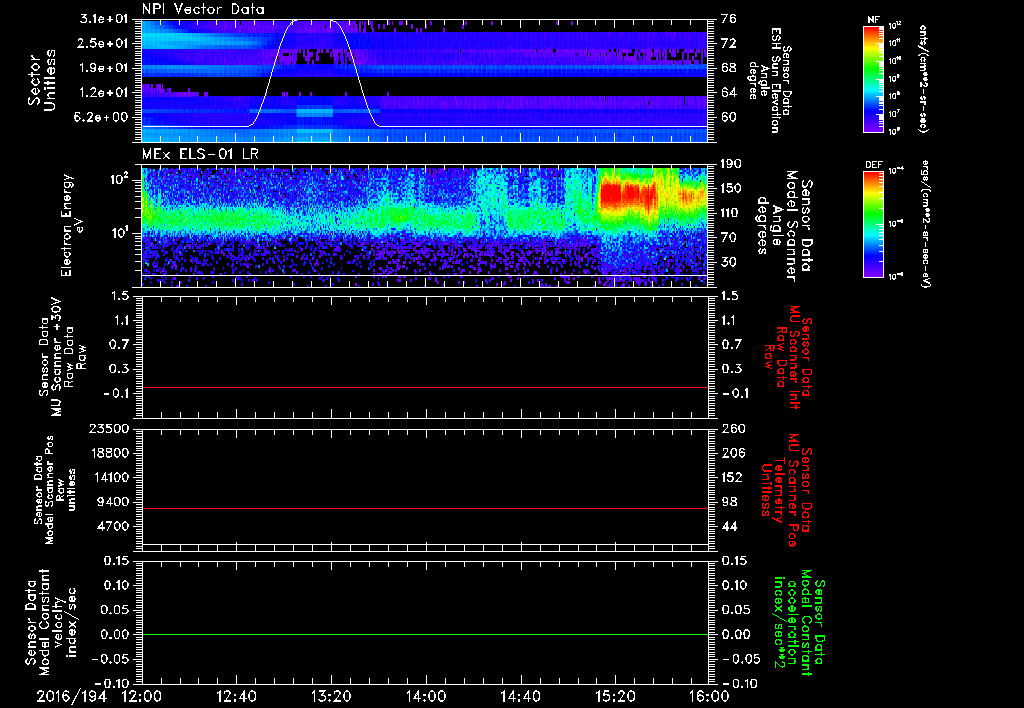Select the 'Model Scanner Angle degrees' label
The height and width of the screenshot is (708, 1024).
[784, 226]
